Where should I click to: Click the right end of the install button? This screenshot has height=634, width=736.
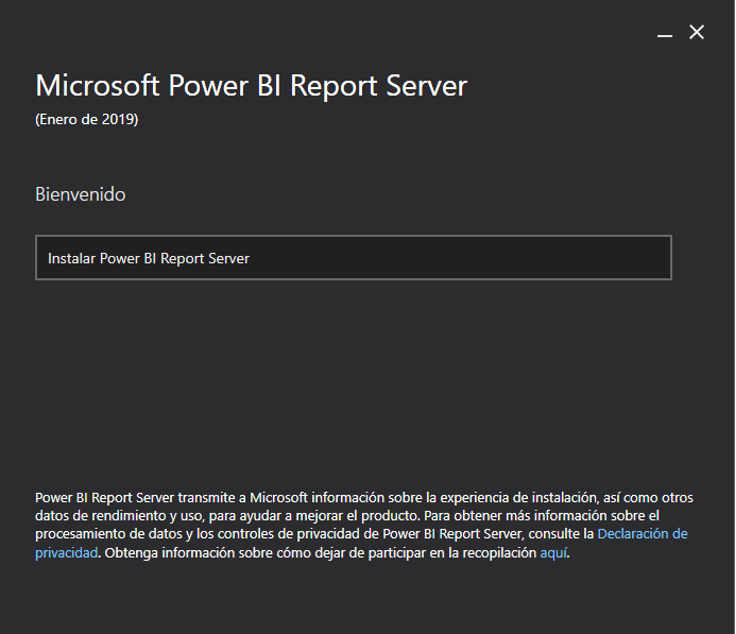coord(640,258)
